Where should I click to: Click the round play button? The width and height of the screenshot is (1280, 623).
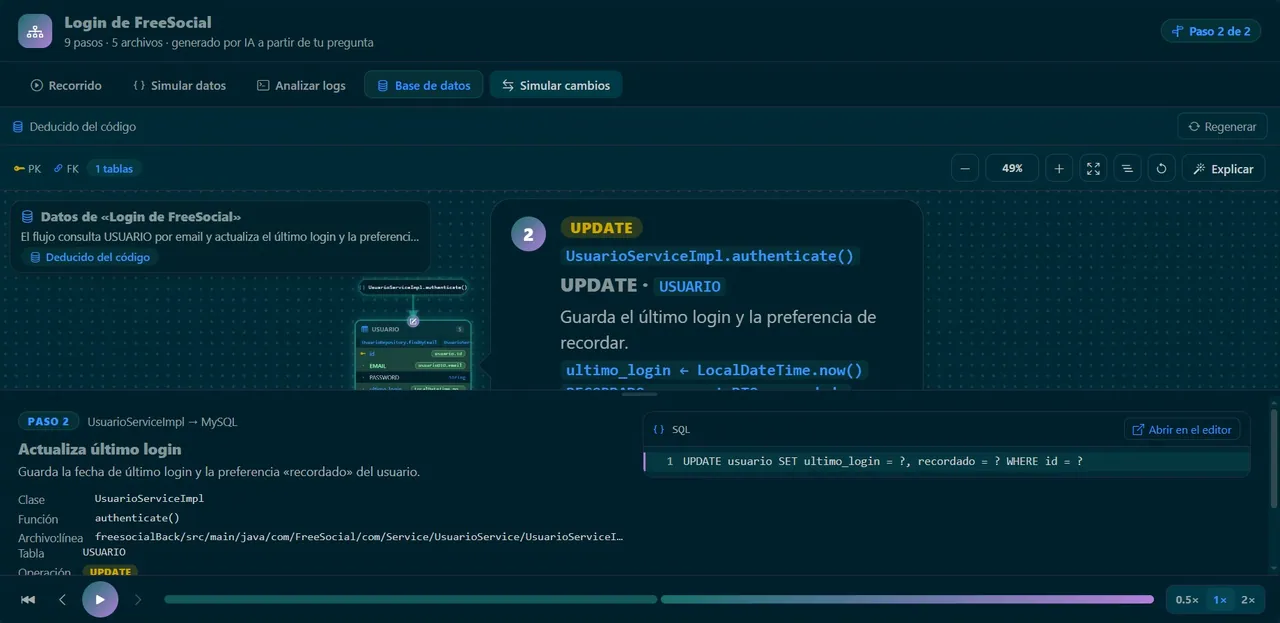(x=100, y=599)
